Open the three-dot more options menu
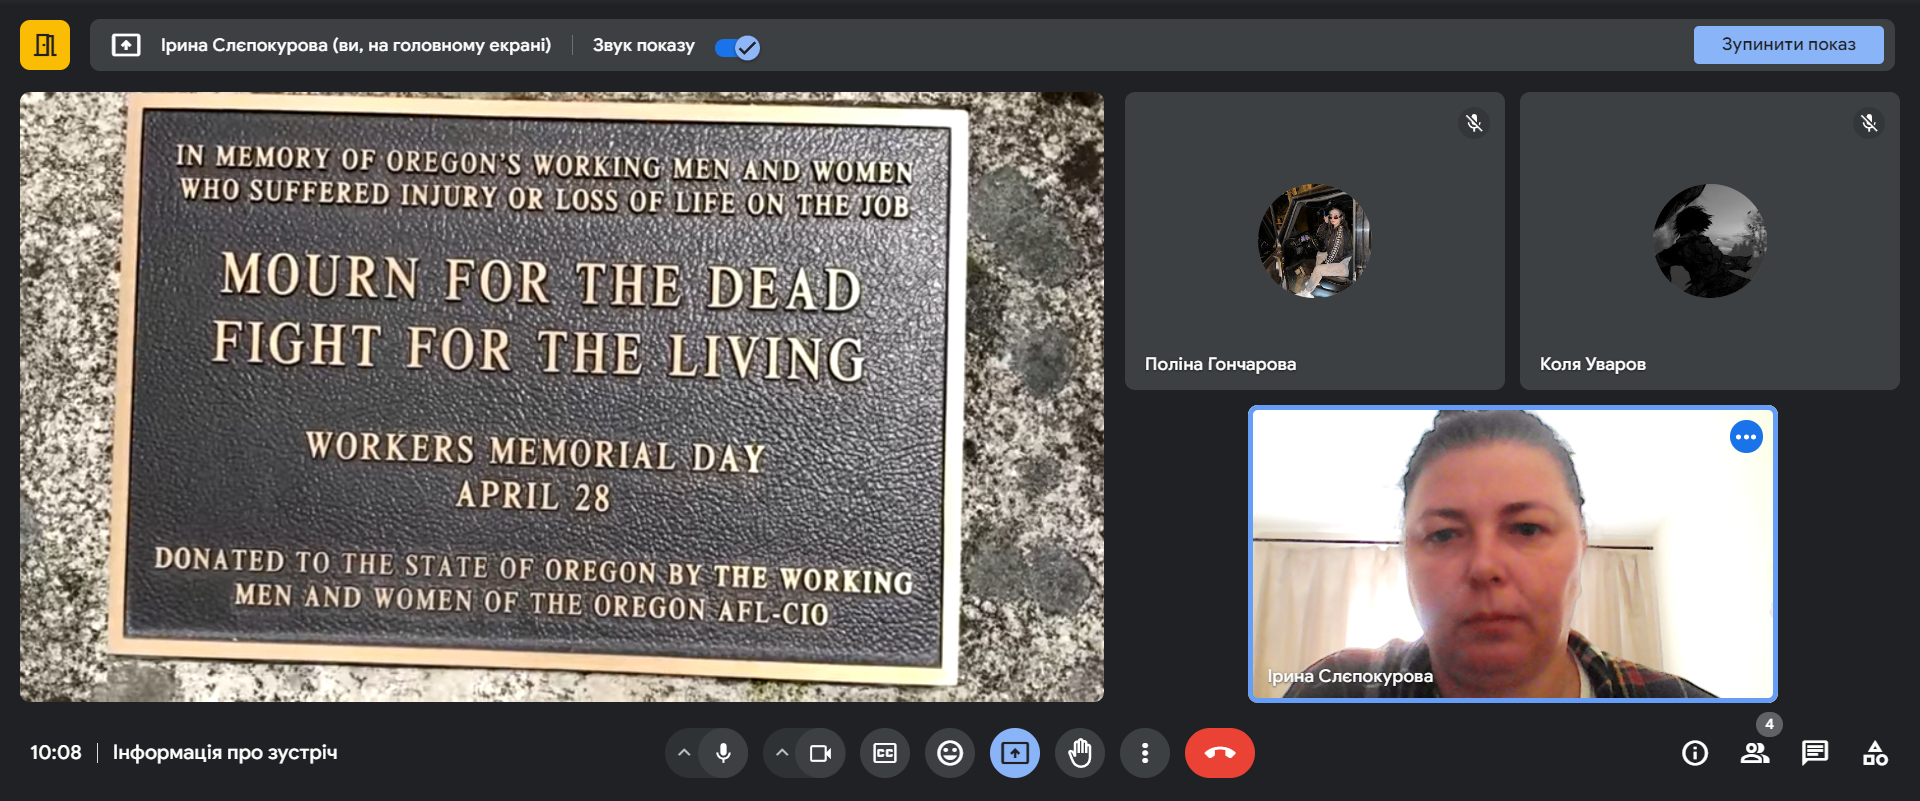Screen dimensions: 1920x801 (1145, 753)
